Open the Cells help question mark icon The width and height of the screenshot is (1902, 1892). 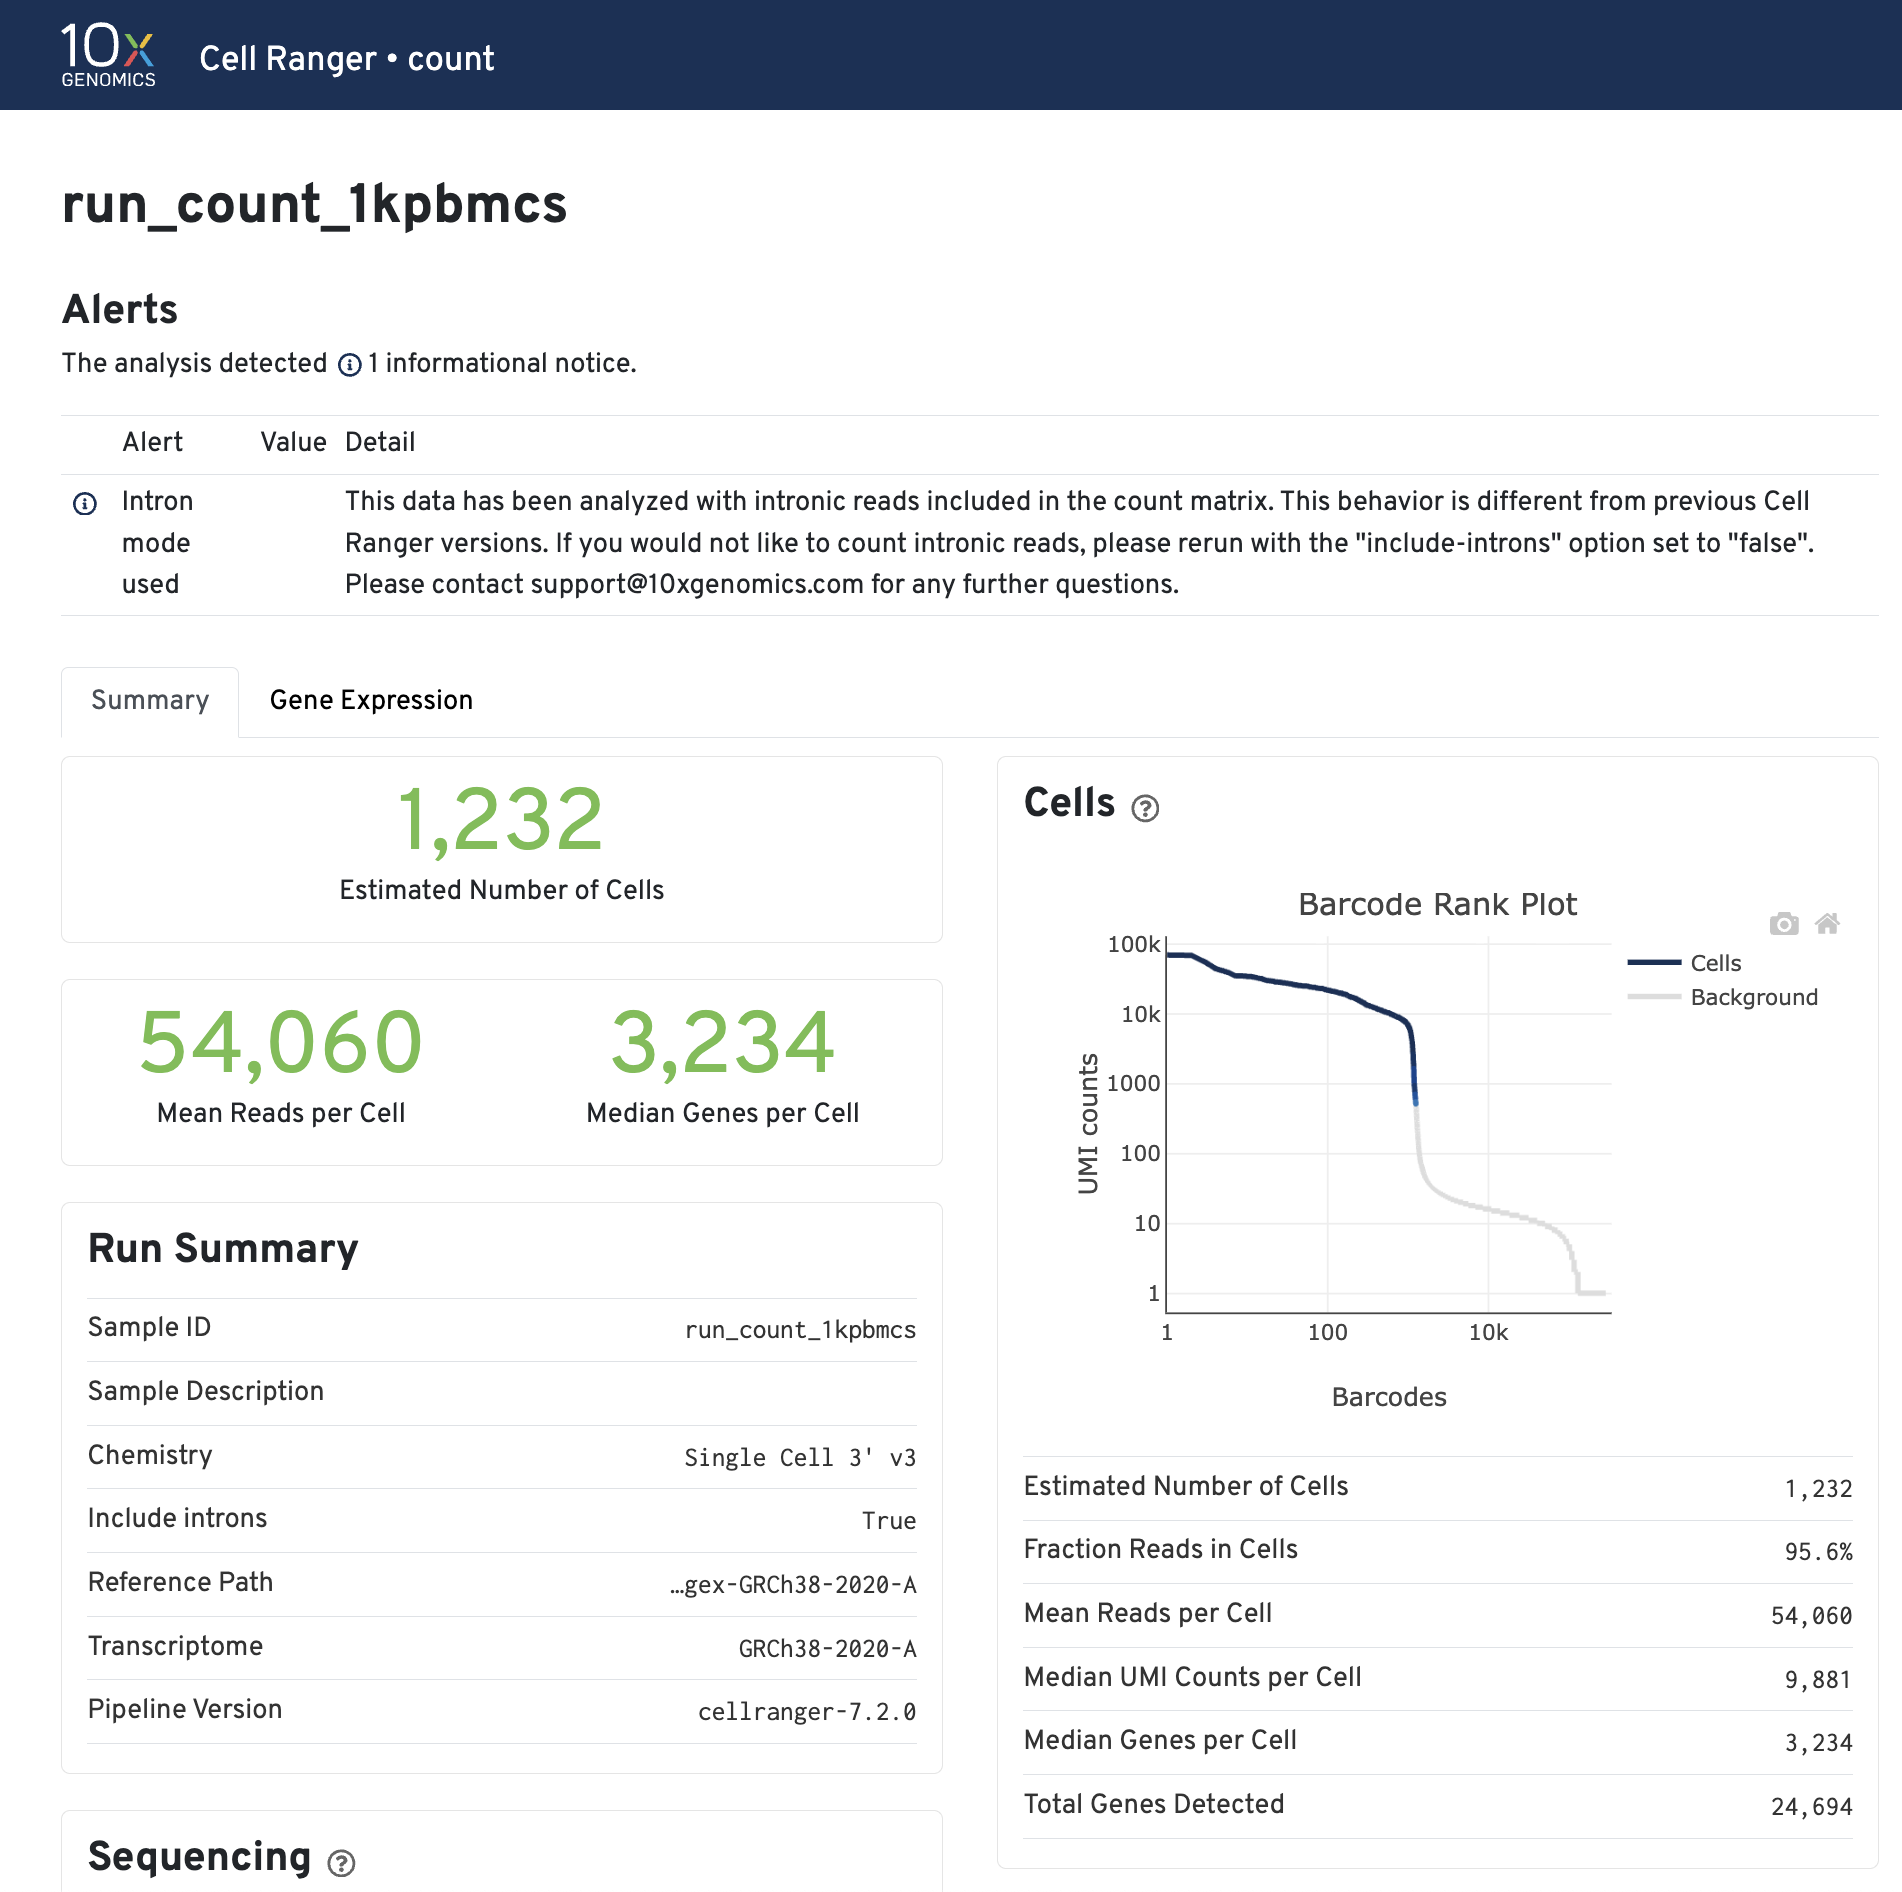[x=1145, y=808]
